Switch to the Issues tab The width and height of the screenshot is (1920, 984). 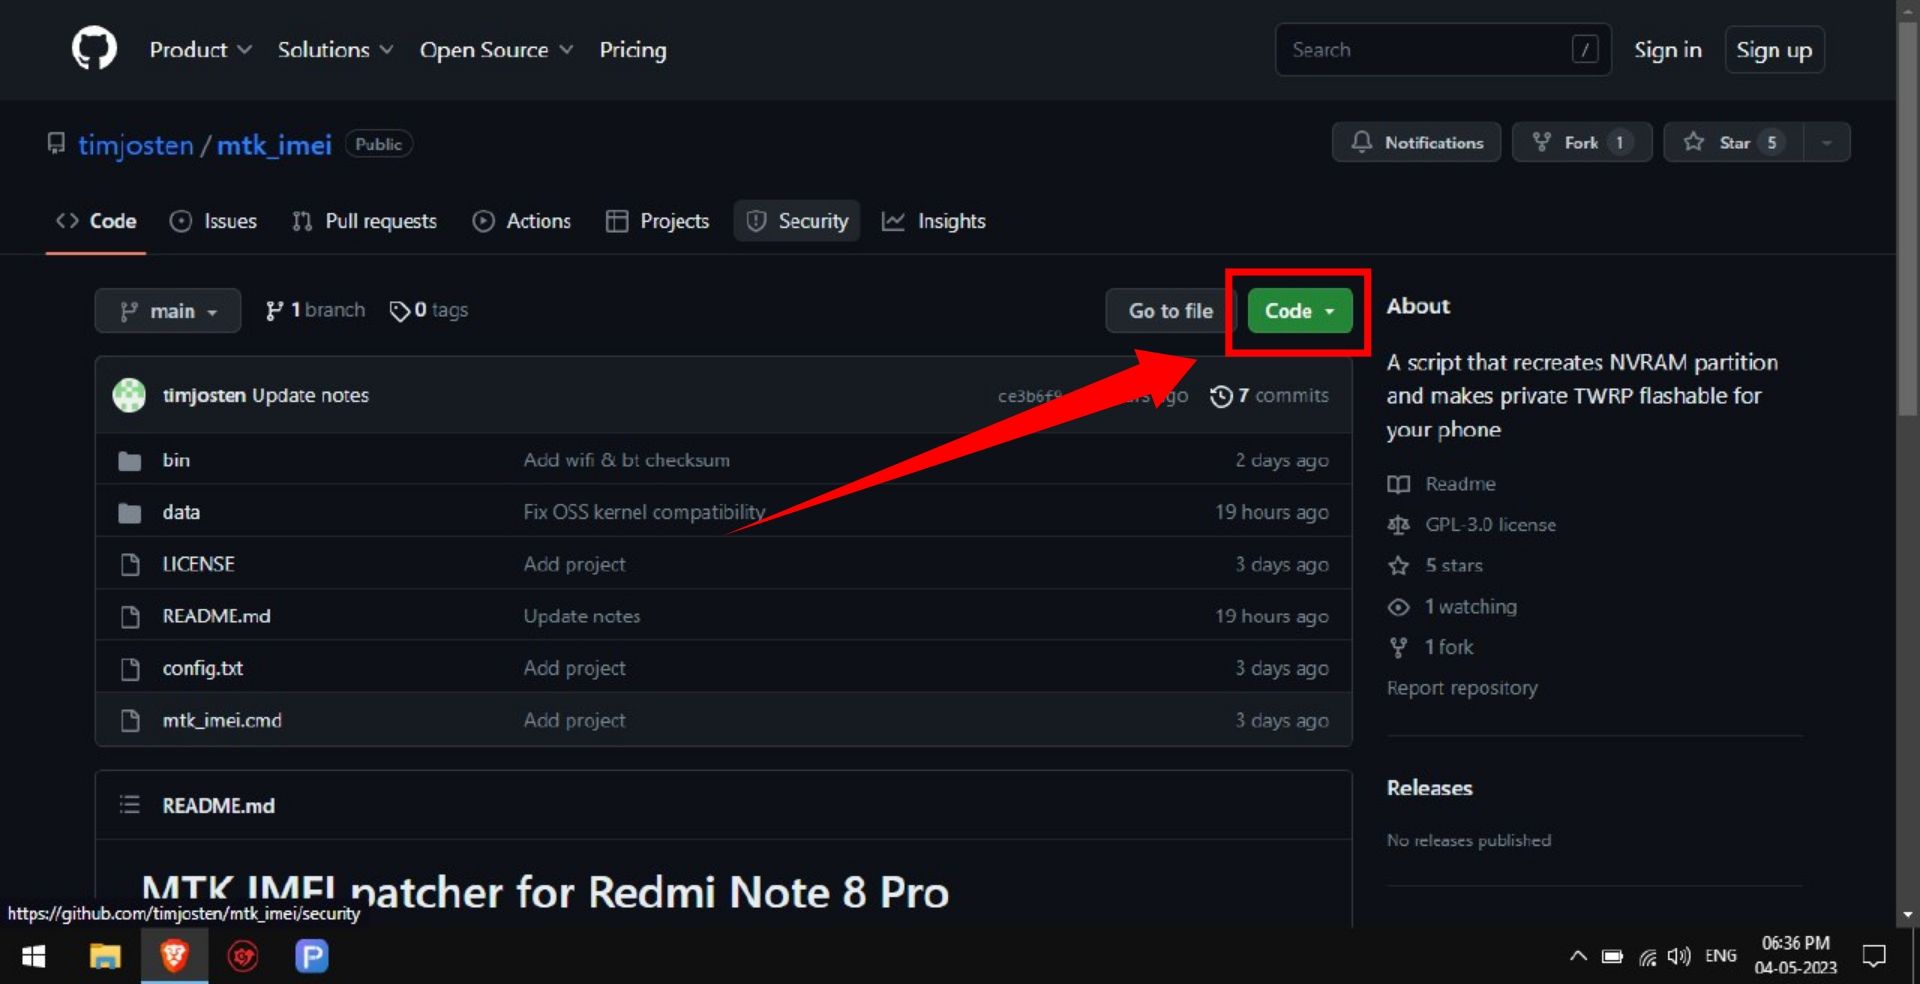point(213,221)
